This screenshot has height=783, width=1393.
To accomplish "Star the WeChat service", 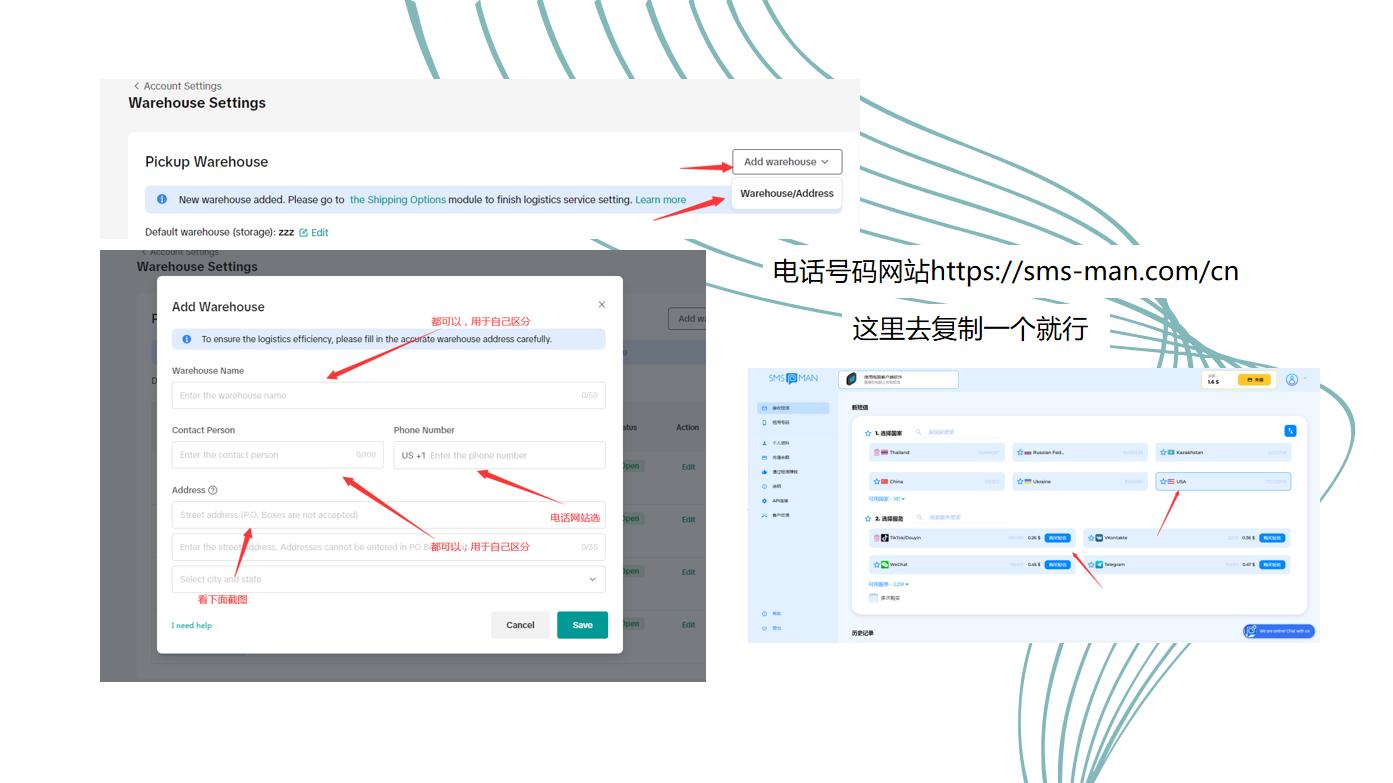I will [x=877, y=565].
